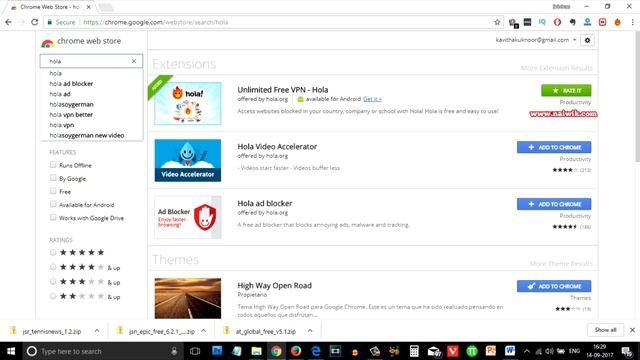Open Firefox from the taskbar

click(296, 351)
